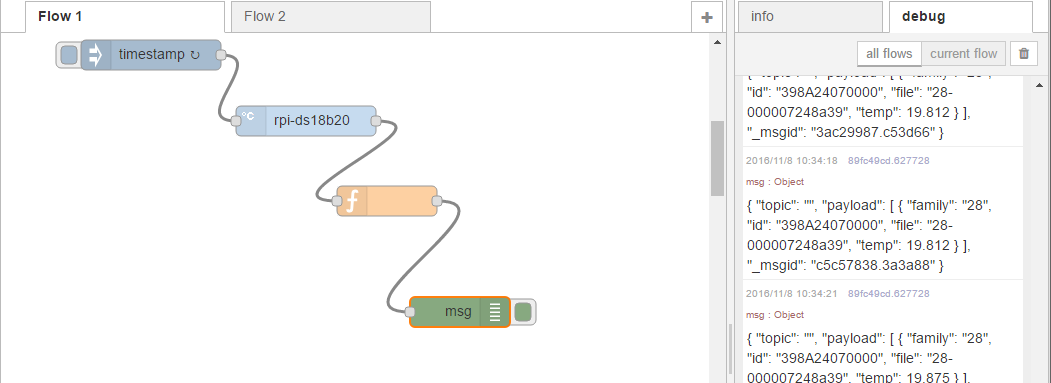Switch to the Flow 2 tab
The width and height of the screenshot is (1051, 383).
pyautogui.click(x=330, y=17)
